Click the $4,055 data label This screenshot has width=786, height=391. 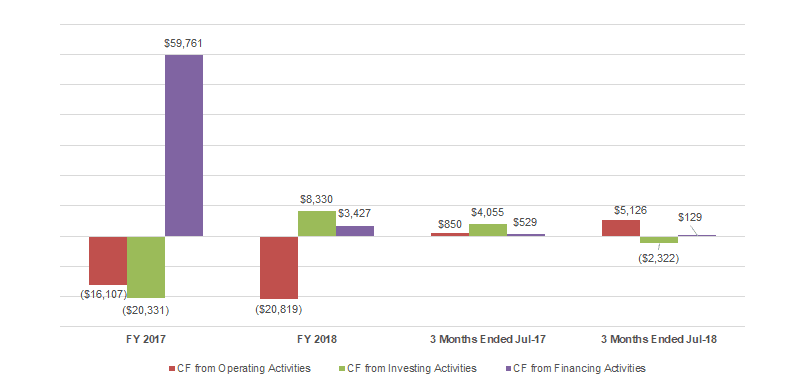(487, 213)
